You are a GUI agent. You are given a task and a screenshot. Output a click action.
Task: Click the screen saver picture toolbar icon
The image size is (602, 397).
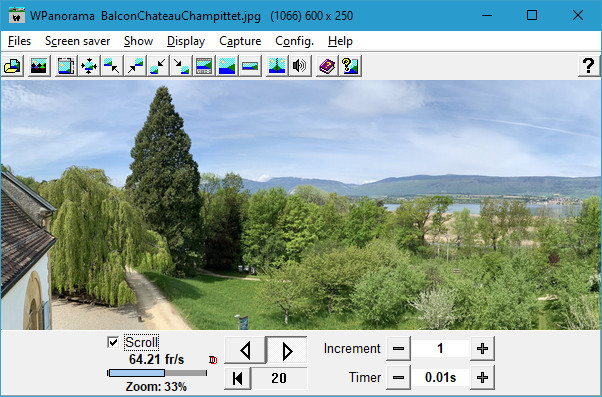[38, 66]
